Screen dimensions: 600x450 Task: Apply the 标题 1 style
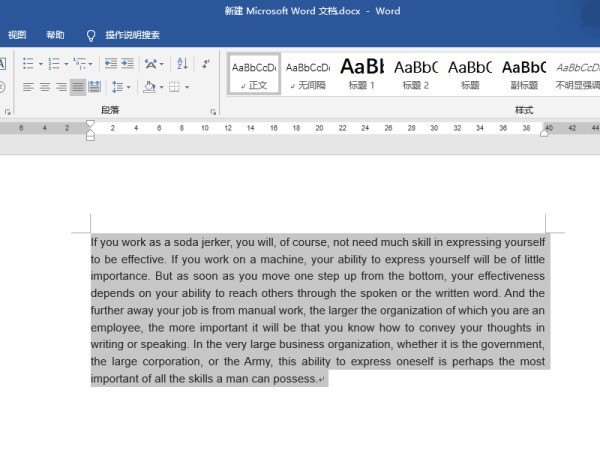click(x=362, y=74)
